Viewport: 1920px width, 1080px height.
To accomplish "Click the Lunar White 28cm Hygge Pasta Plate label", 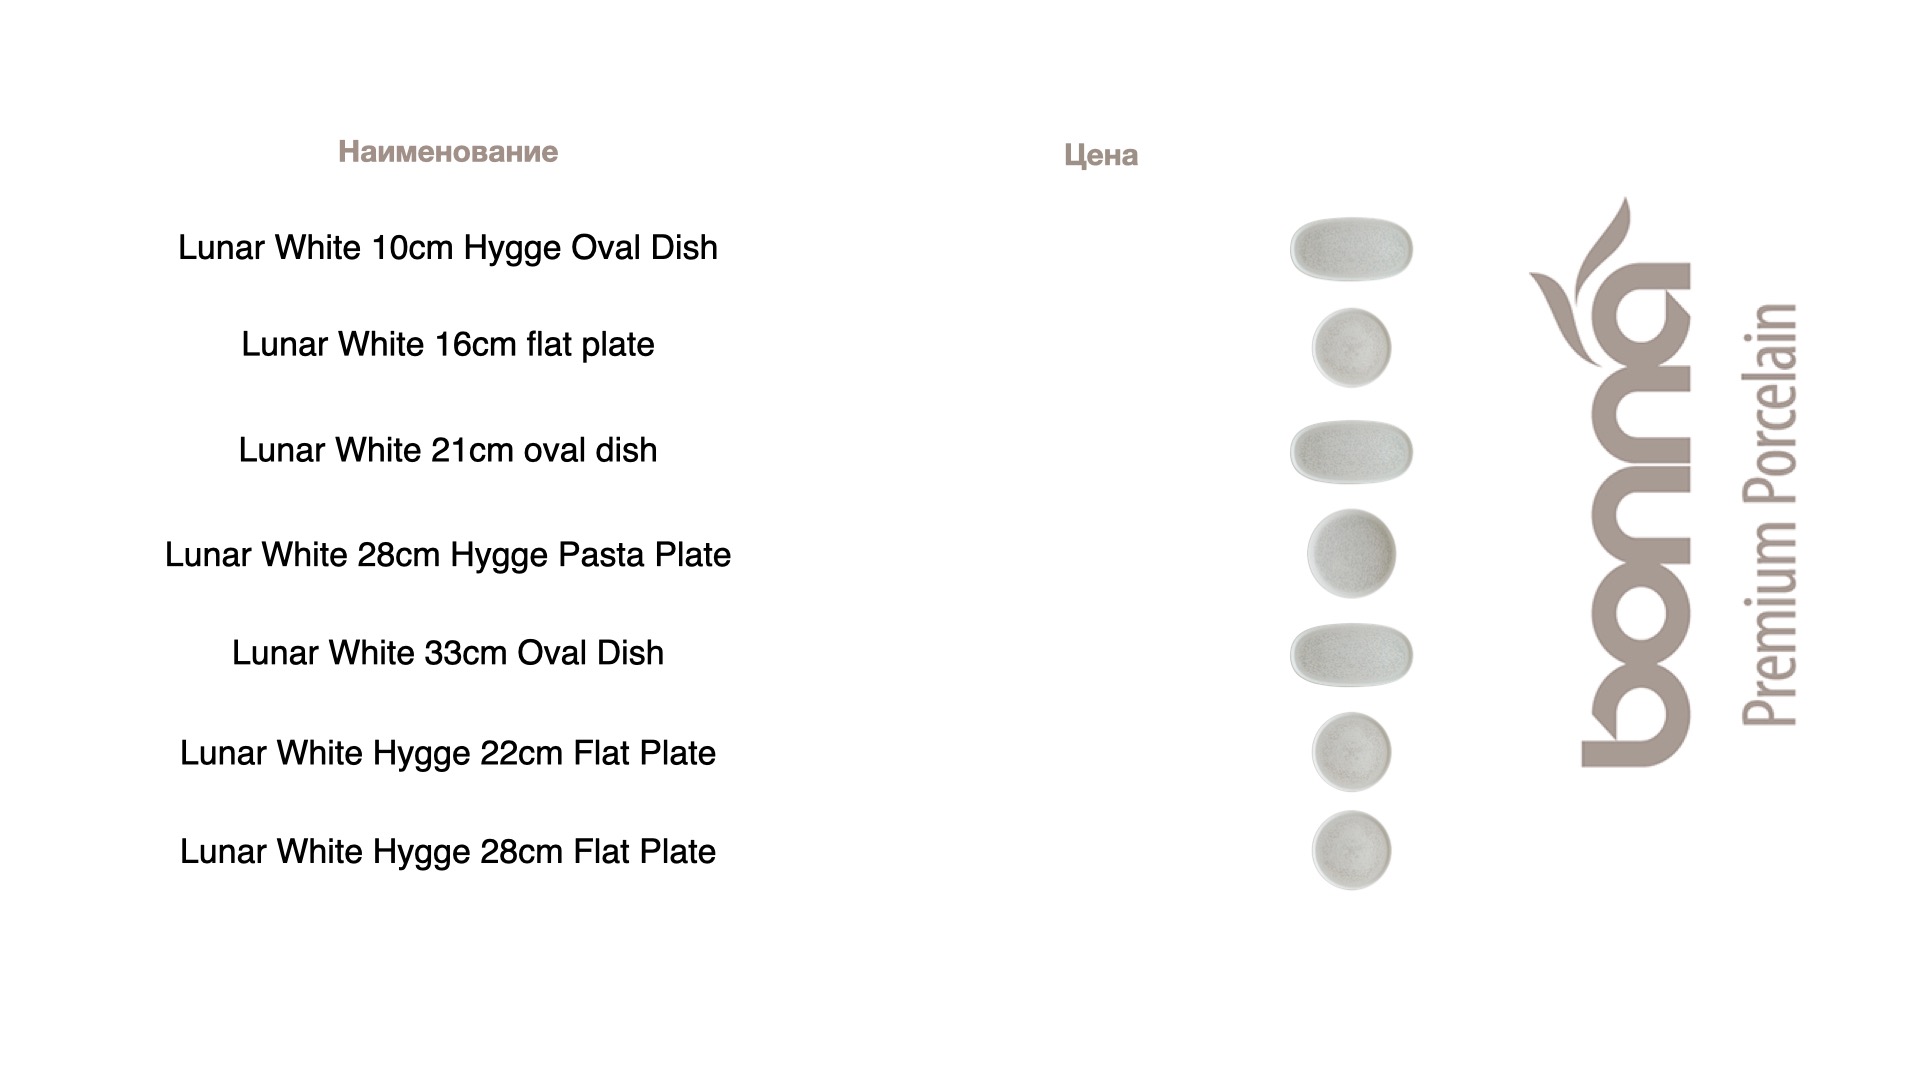I will point(448,555).
